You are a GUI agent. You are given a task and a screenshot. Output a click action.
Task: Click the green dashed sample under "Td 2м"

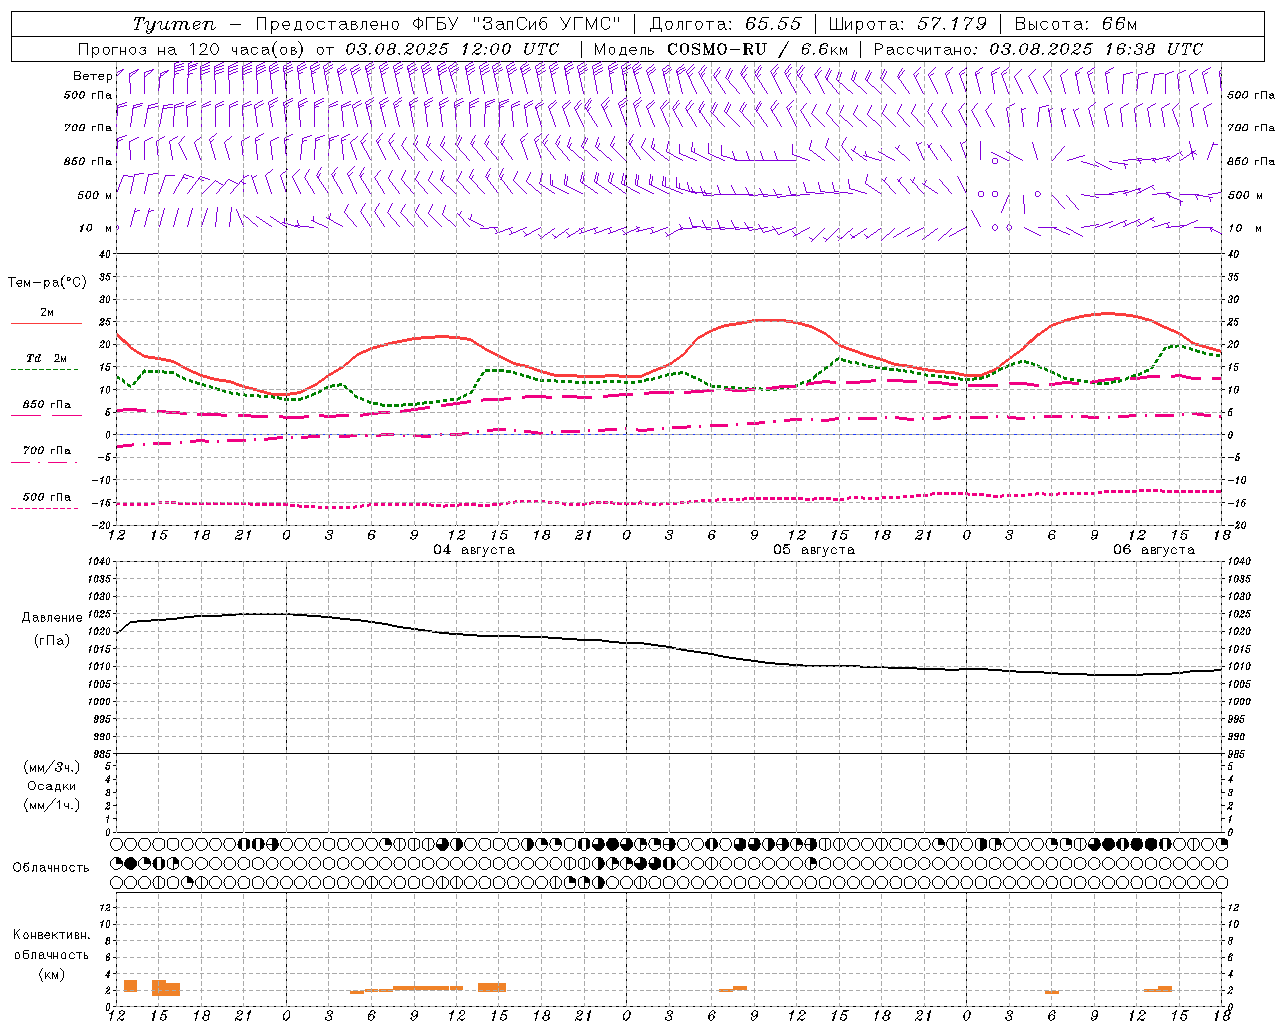pos(46,370)
